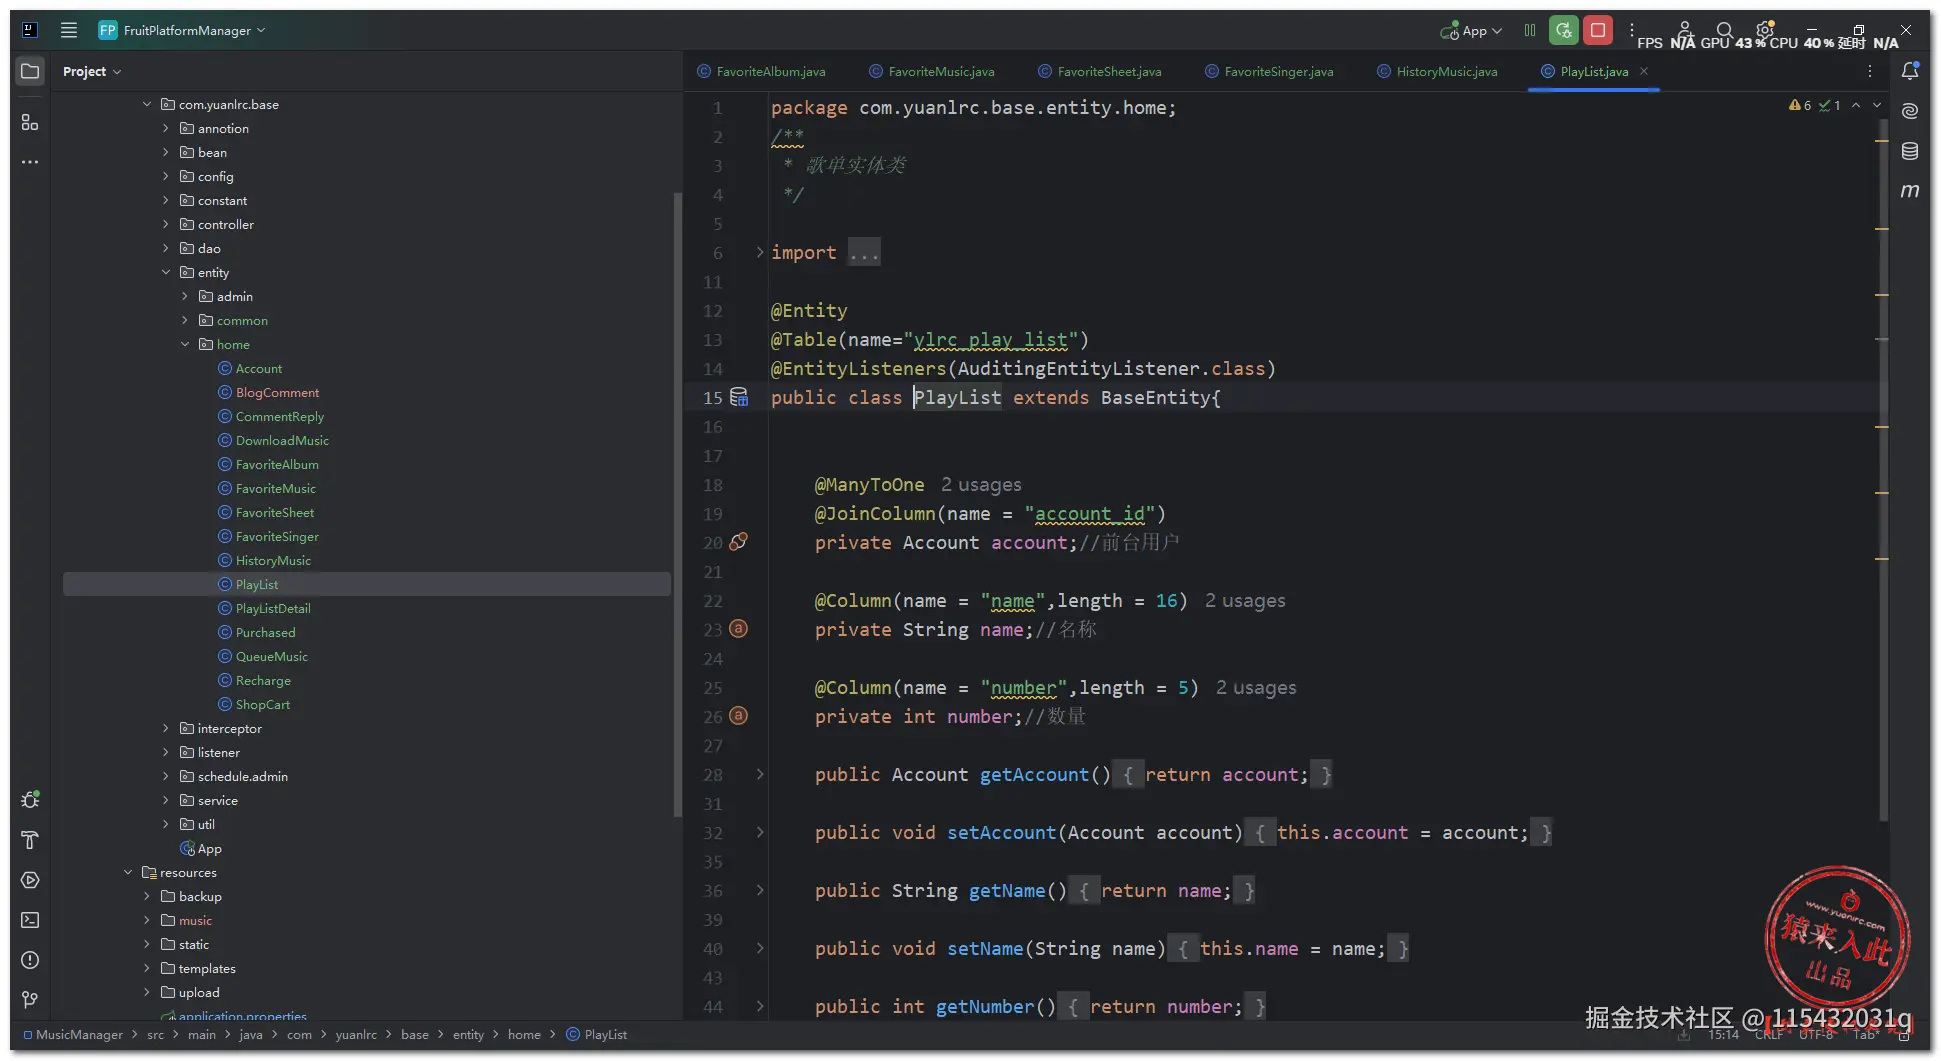Viewport: 1941px width, 1061px height.
Task: Select the App class in tree
Action: pyautogui.click(x=209, y=848)
